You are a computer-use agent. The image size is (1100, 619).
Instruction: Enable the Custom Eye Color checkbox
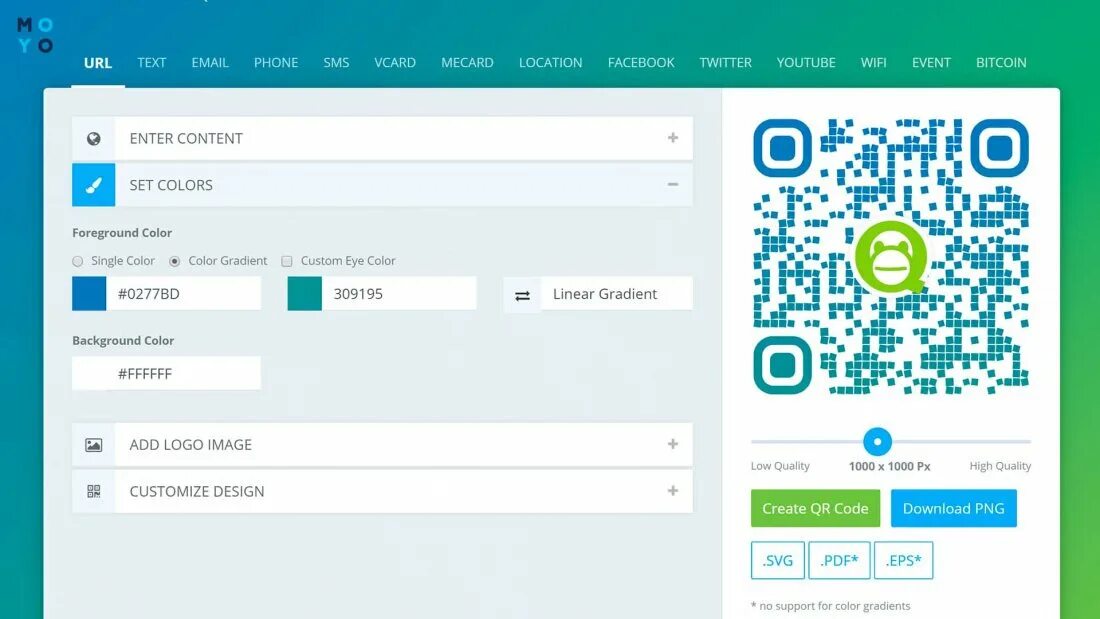tap(287, 261)
